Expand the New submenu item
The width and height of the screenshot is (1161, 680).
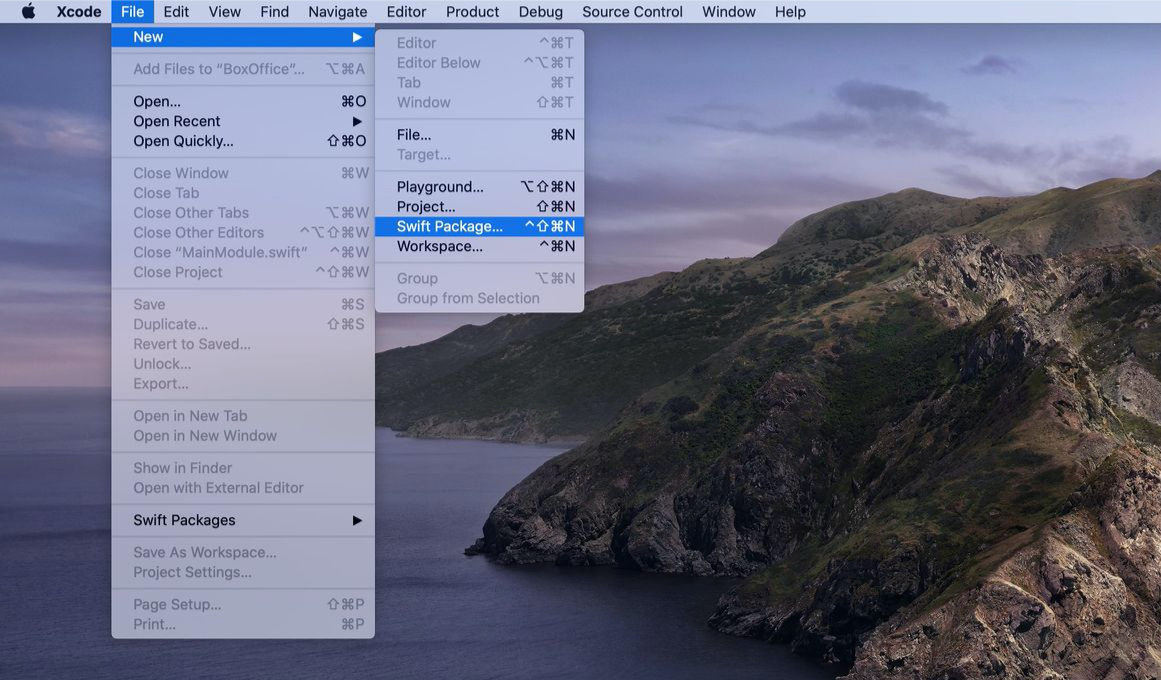point(243,37)
